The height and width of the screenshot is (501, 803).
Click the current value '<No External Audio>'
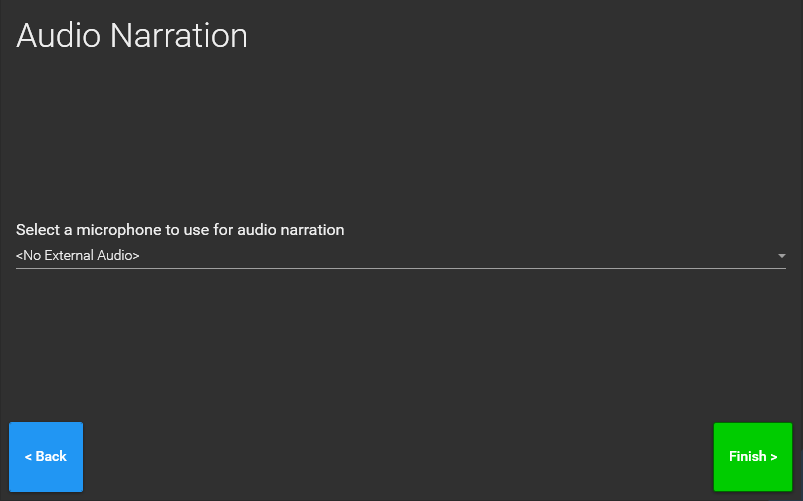[x=78, y=256]
